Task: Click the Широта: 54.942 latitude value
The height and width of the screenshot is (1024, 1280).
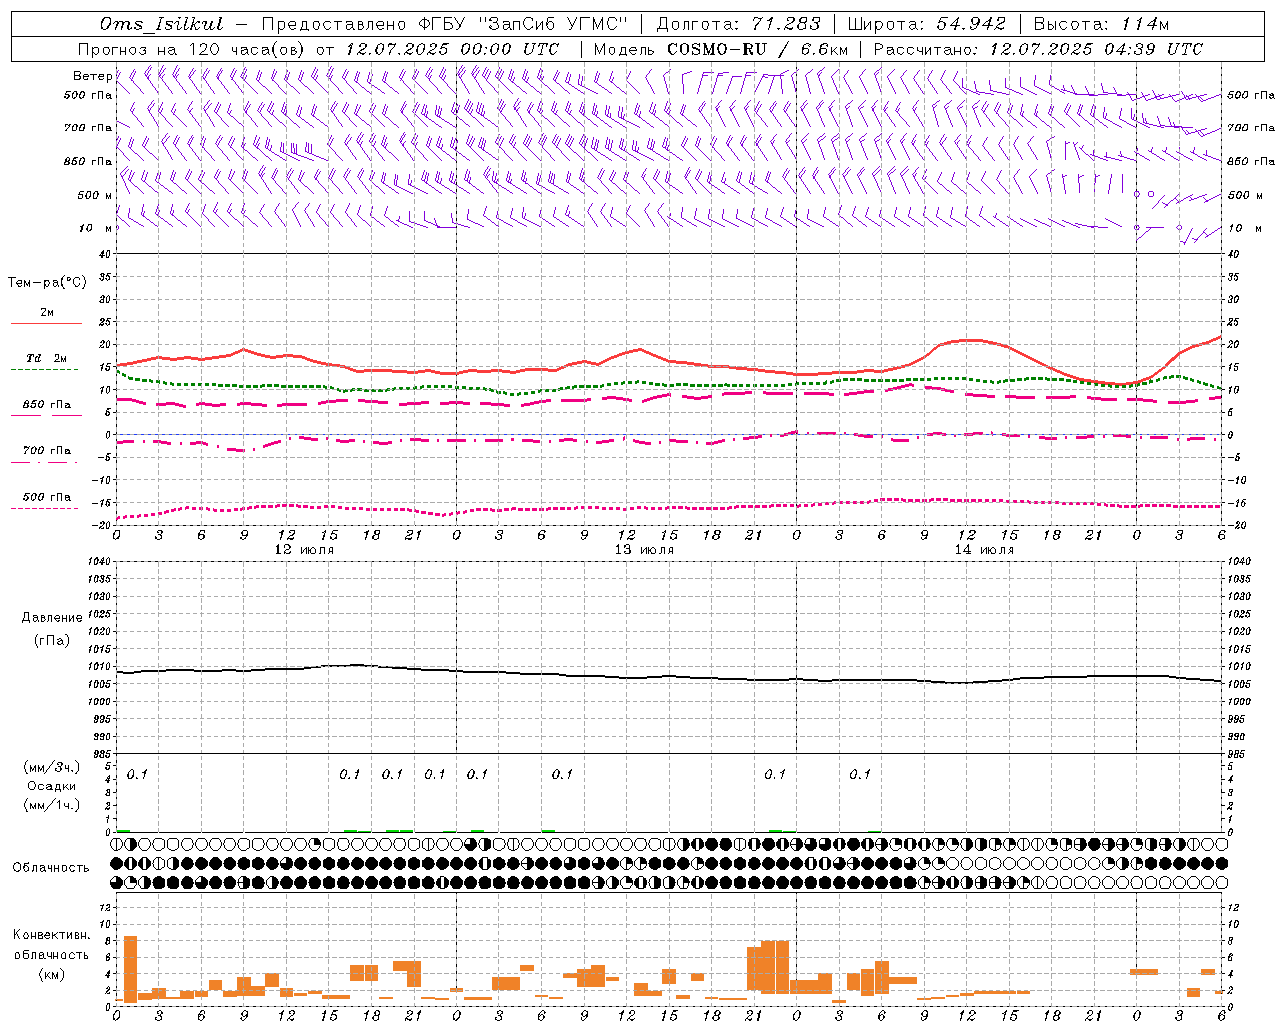Action: click(x=927, y=24)
